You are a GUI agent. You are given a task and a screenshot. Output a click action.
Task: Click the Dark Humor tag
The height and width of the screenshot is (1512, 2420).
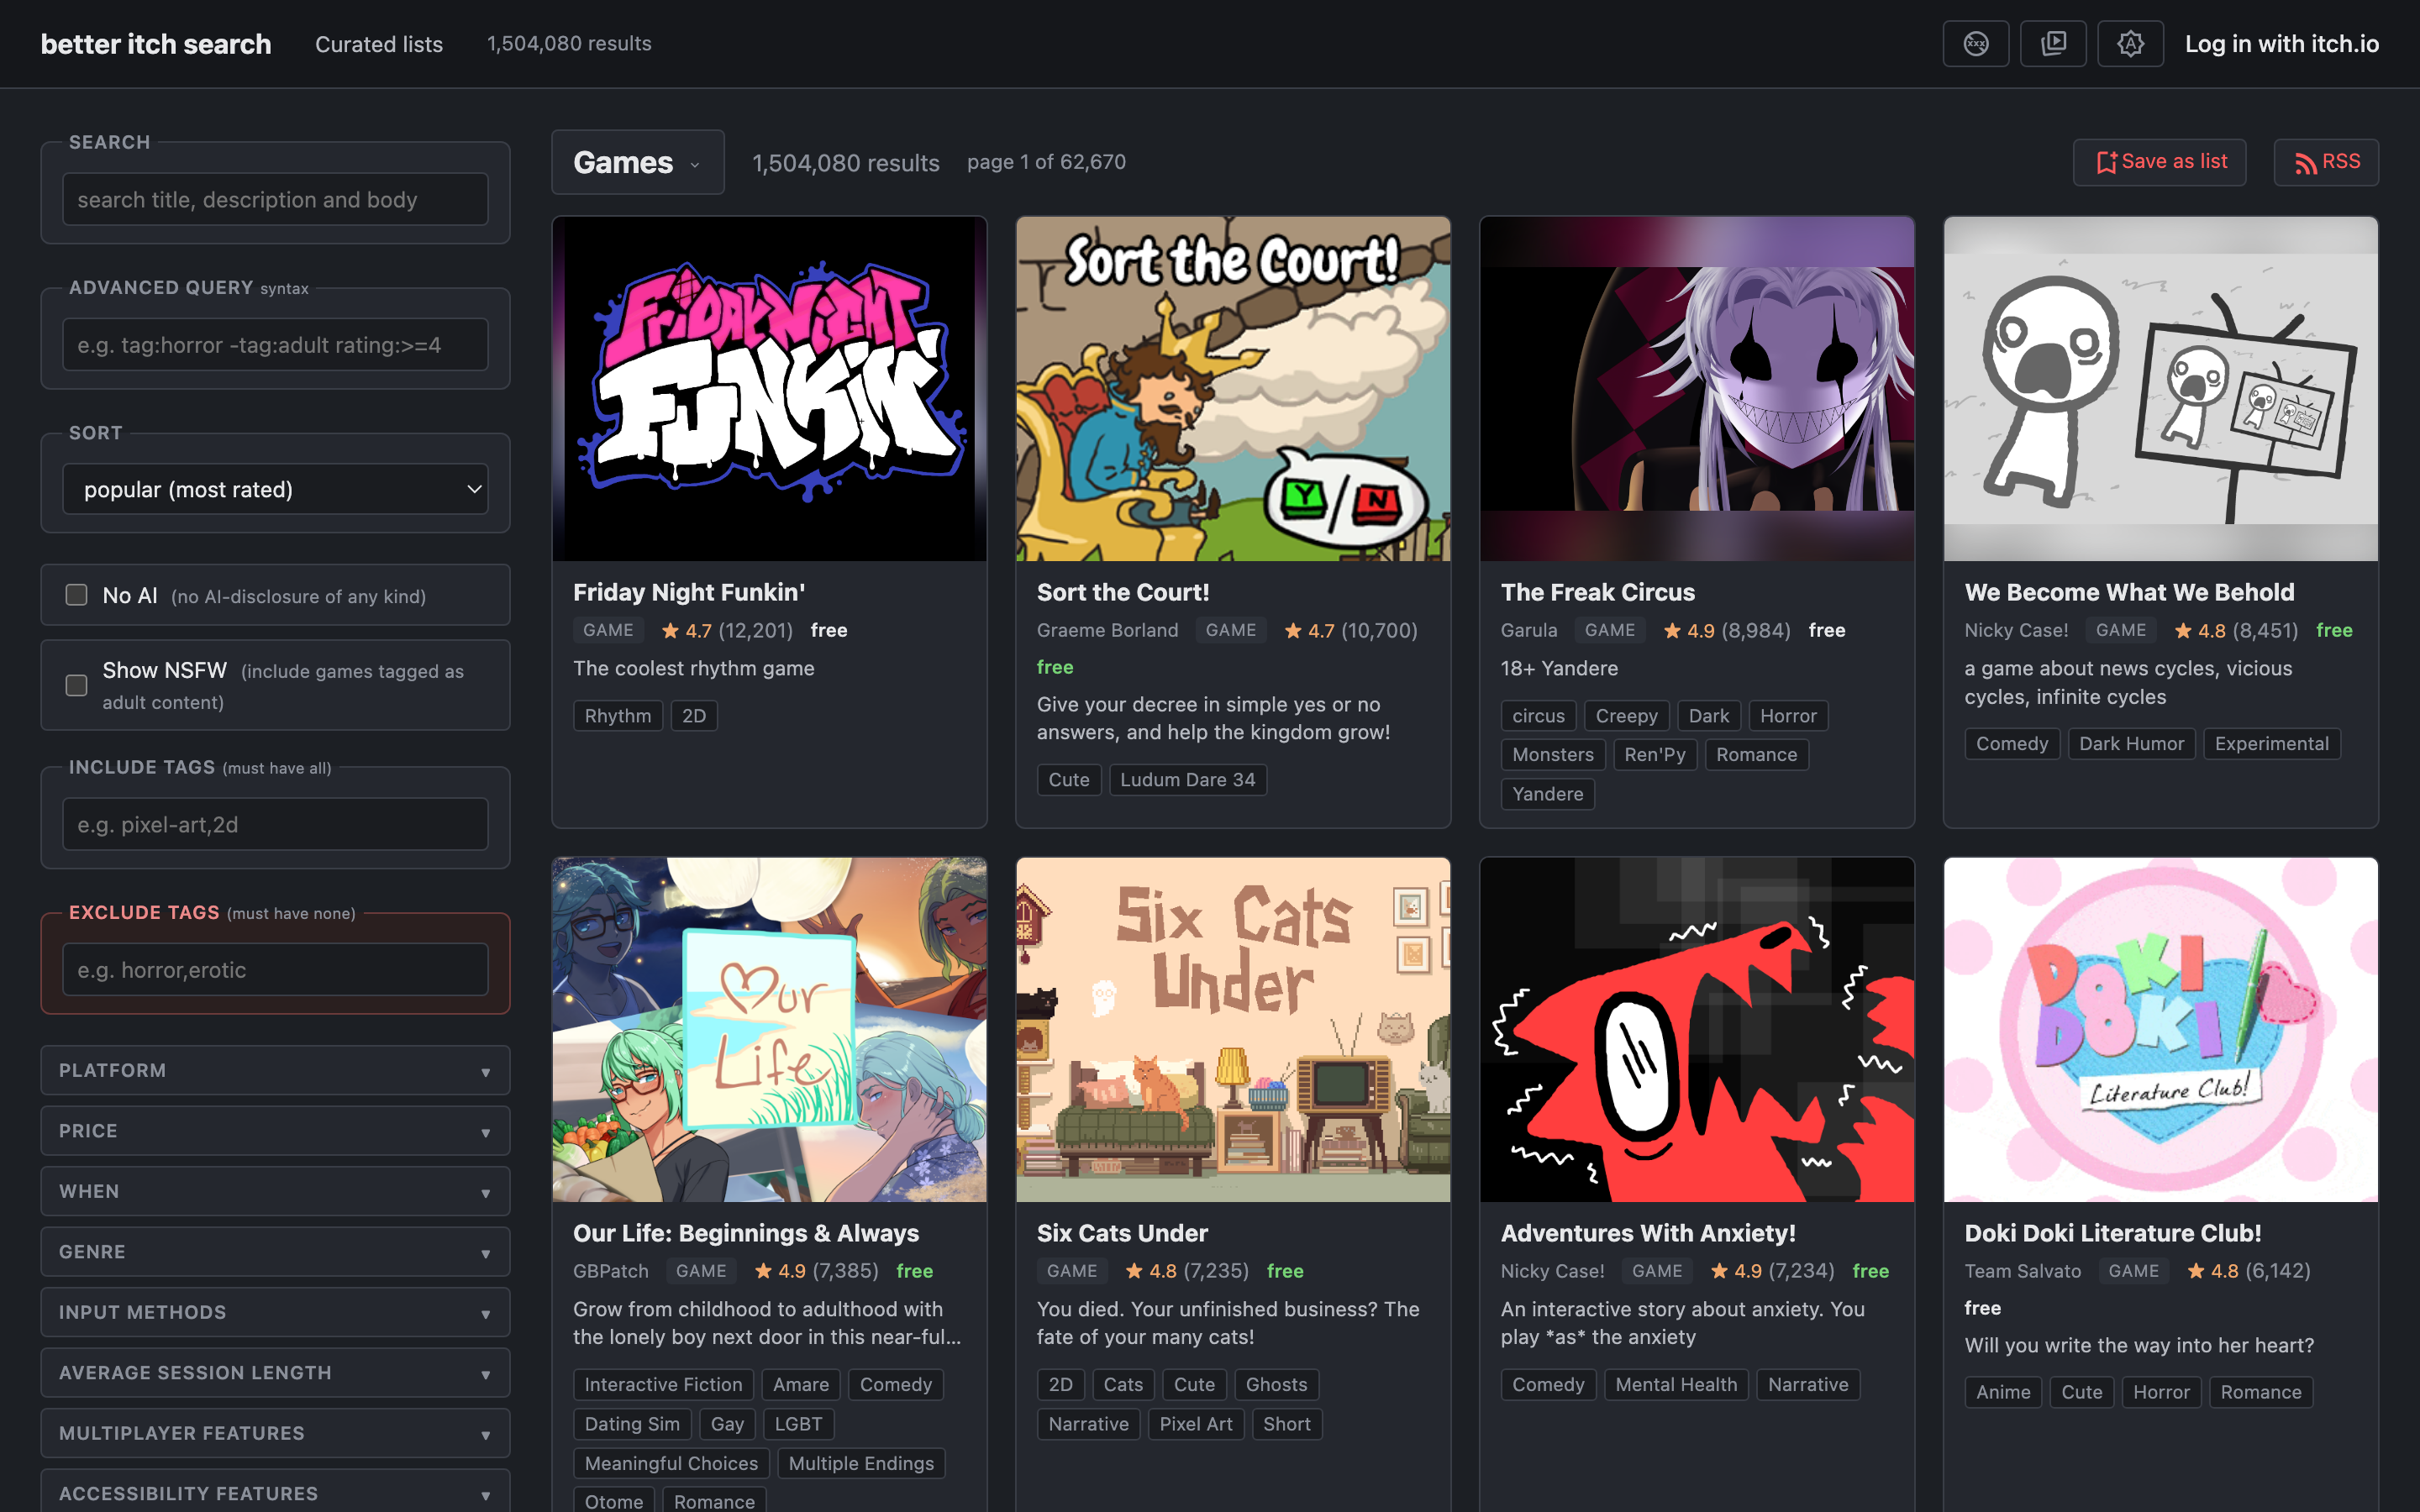click(x=2131, y=744)
